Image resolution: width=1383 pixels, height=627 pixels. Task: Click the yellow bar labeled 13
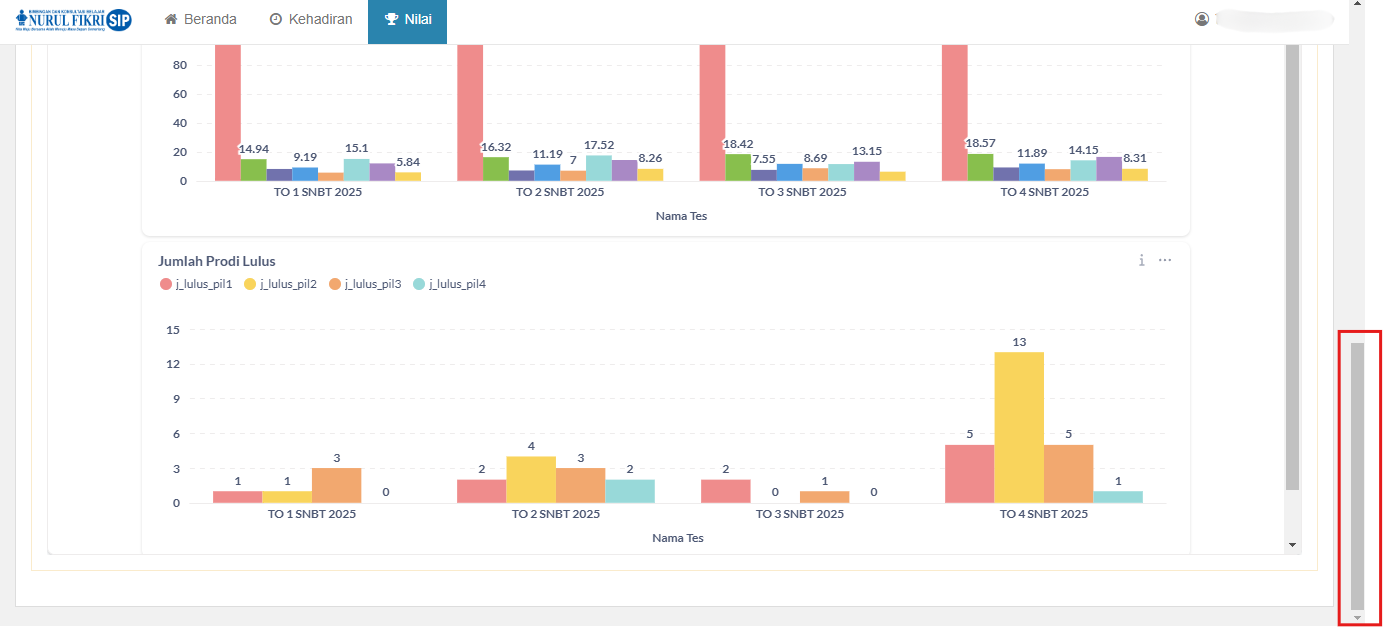(1019, 427)
